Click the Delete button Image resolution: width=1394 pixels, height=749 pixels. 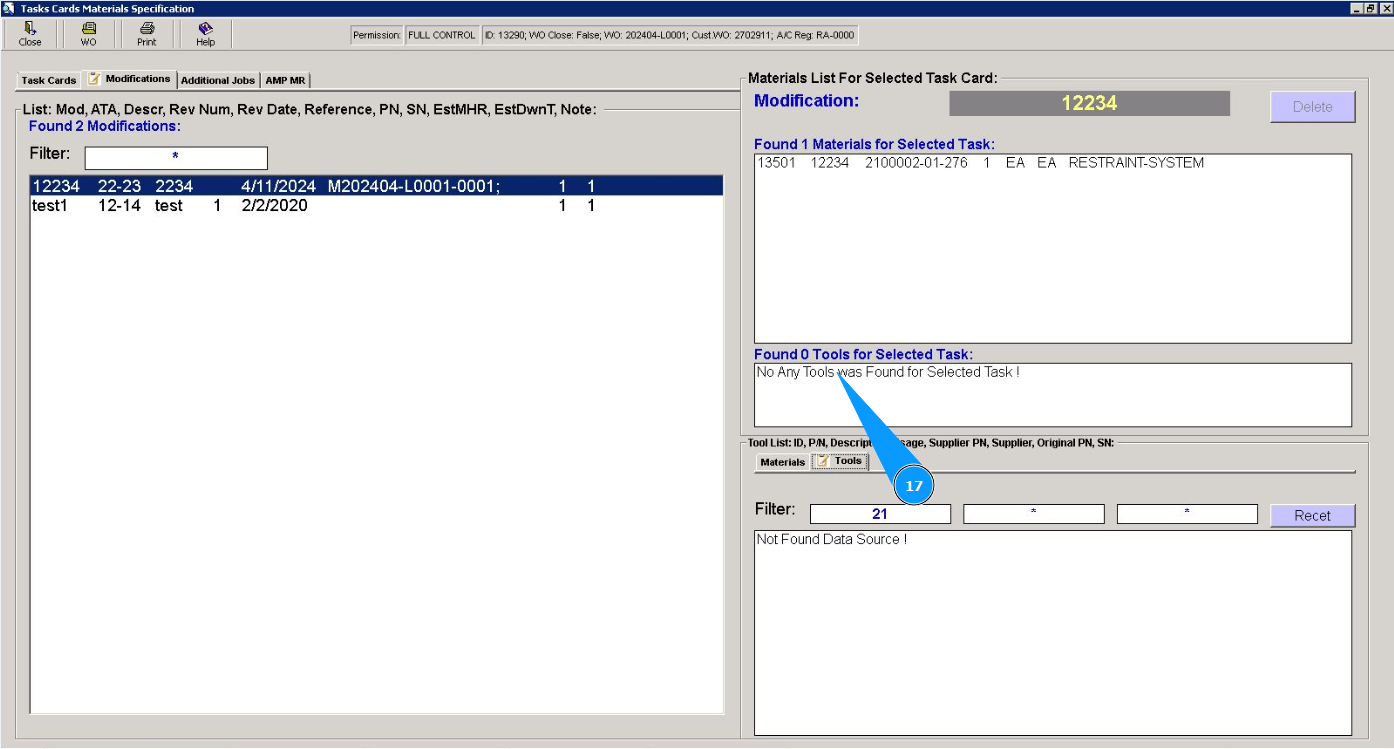[1313, 107]
